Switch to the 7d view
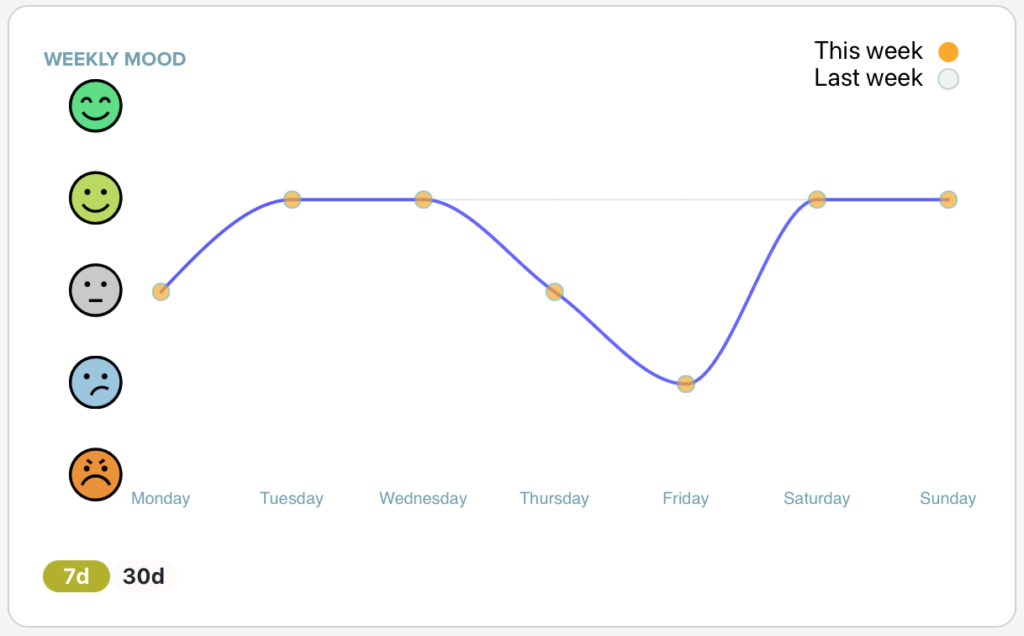The width and height of the screenshot is (1024, 636). pos(76,576)
